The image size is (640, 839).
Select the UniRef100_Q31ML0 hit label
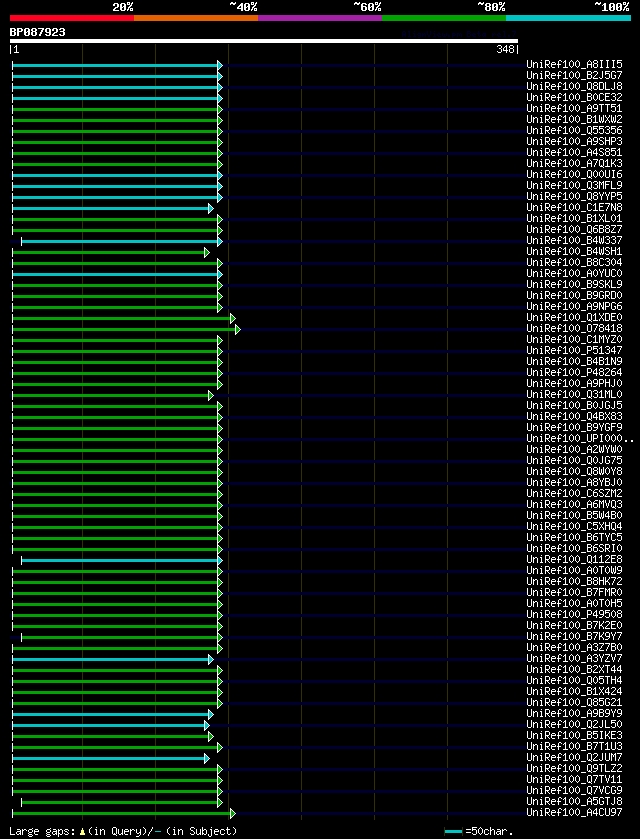pos(574,395)
